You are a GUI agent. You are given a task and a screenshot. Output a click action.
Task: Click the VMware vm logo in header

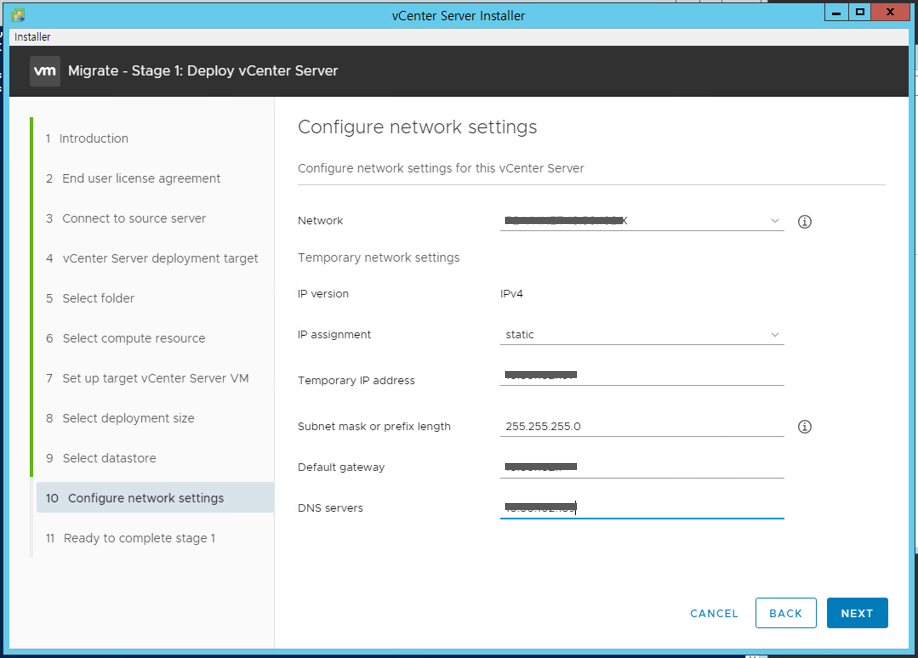[44, 71]
